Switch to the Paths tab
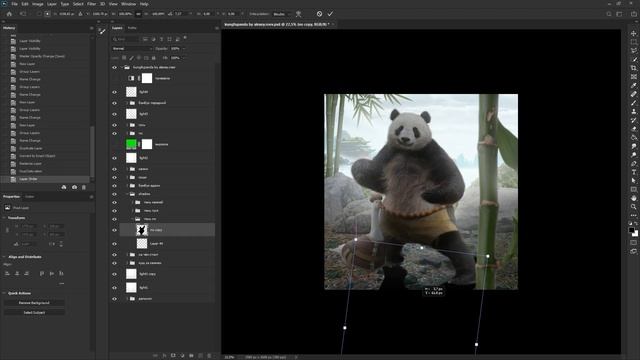Viewport: 640px width, 360px height. click(x=132, y=28)
